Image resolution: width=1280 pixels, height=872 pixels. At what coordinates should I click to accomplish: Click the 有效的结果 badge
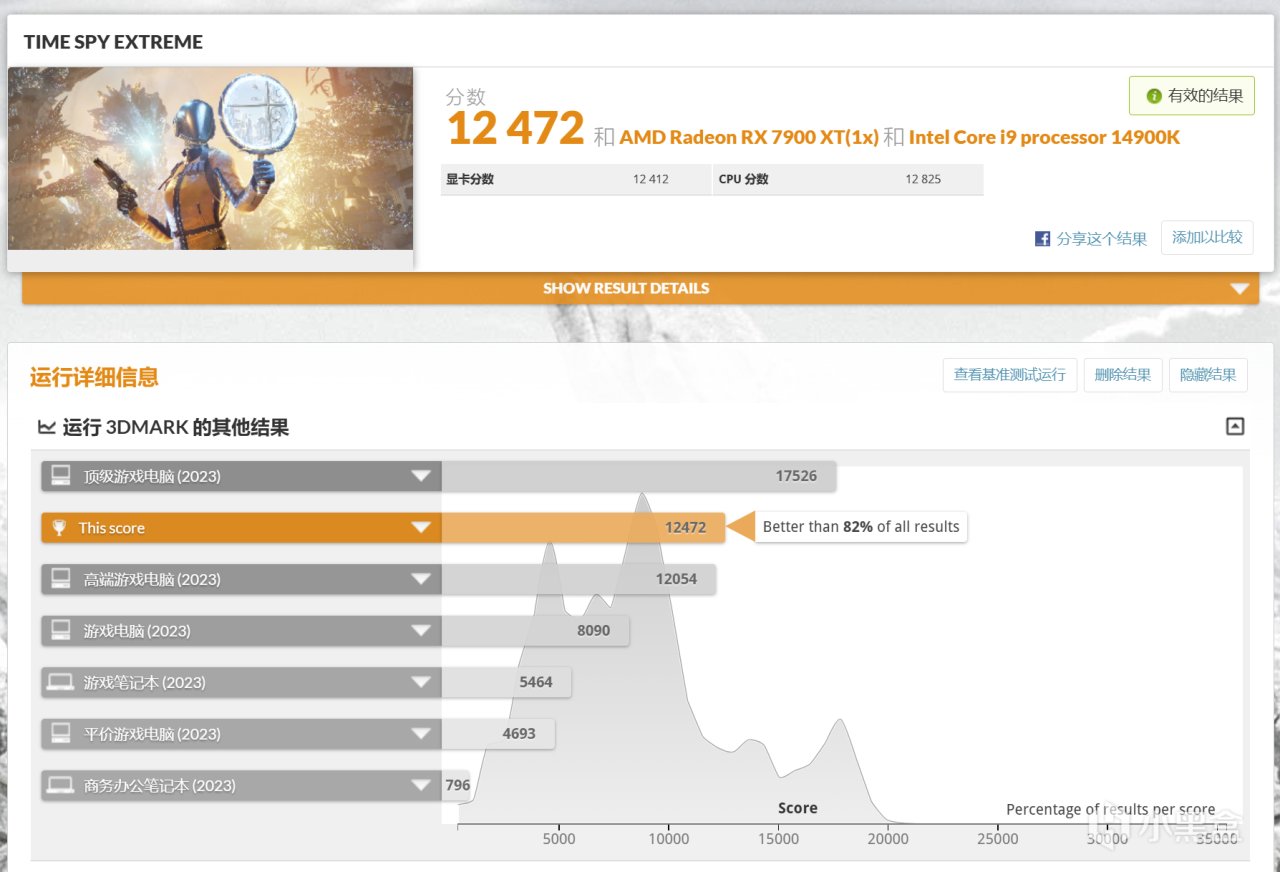pyautogui.click(x=1191, y=96)
